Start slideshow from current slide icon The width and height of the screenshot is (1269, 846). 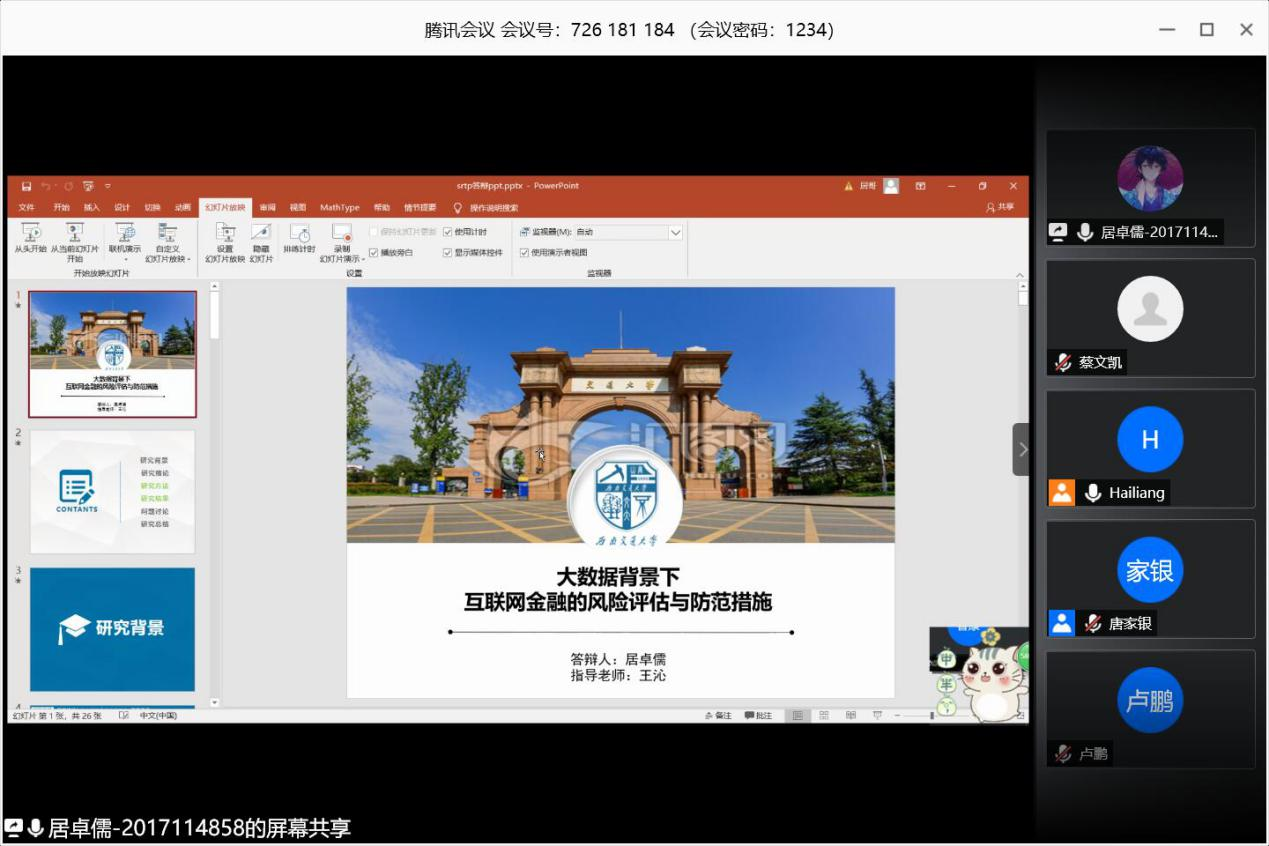pyautogui.click(x=74, y=233)
